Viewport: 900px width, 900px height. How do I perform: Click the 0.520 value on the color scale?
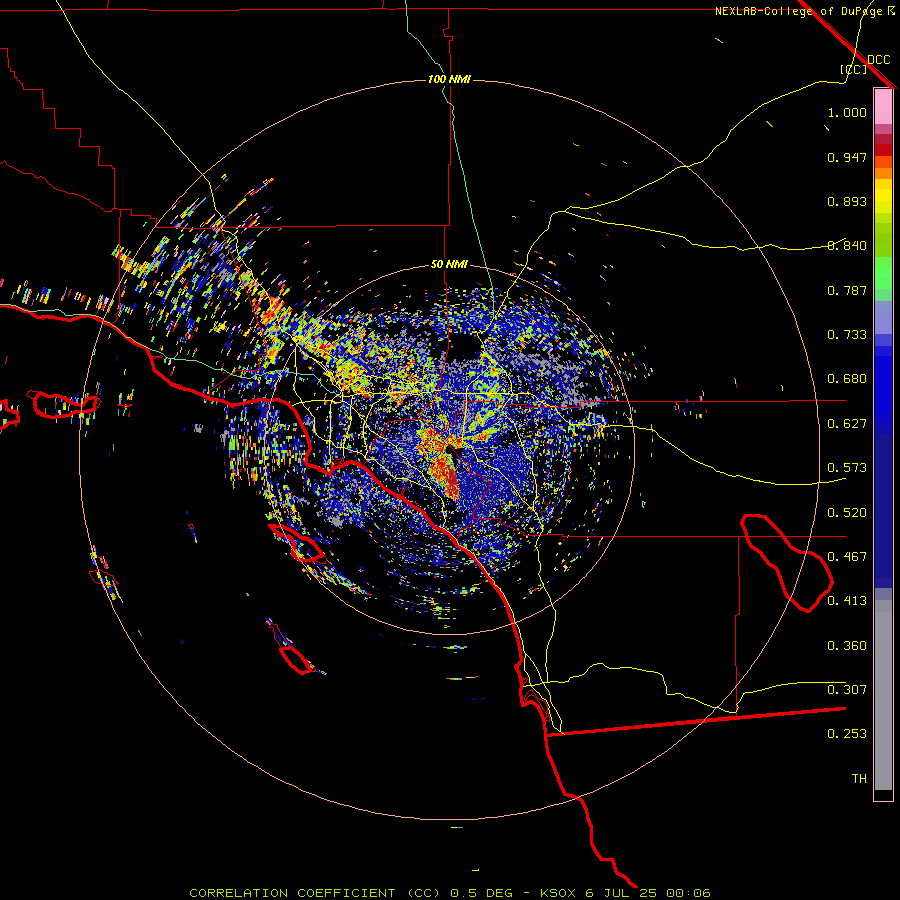click(x=847, y=513)
